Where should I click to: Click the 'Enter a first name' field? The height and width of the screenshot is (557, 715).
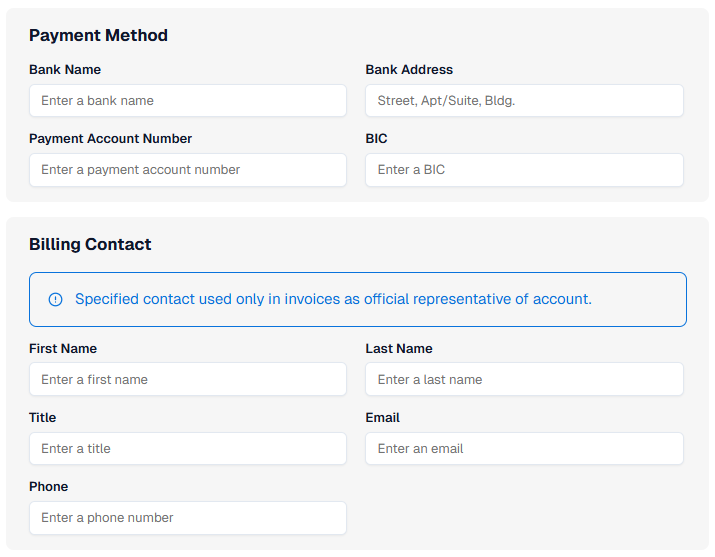pyautogui.click(x=188, y=380)
